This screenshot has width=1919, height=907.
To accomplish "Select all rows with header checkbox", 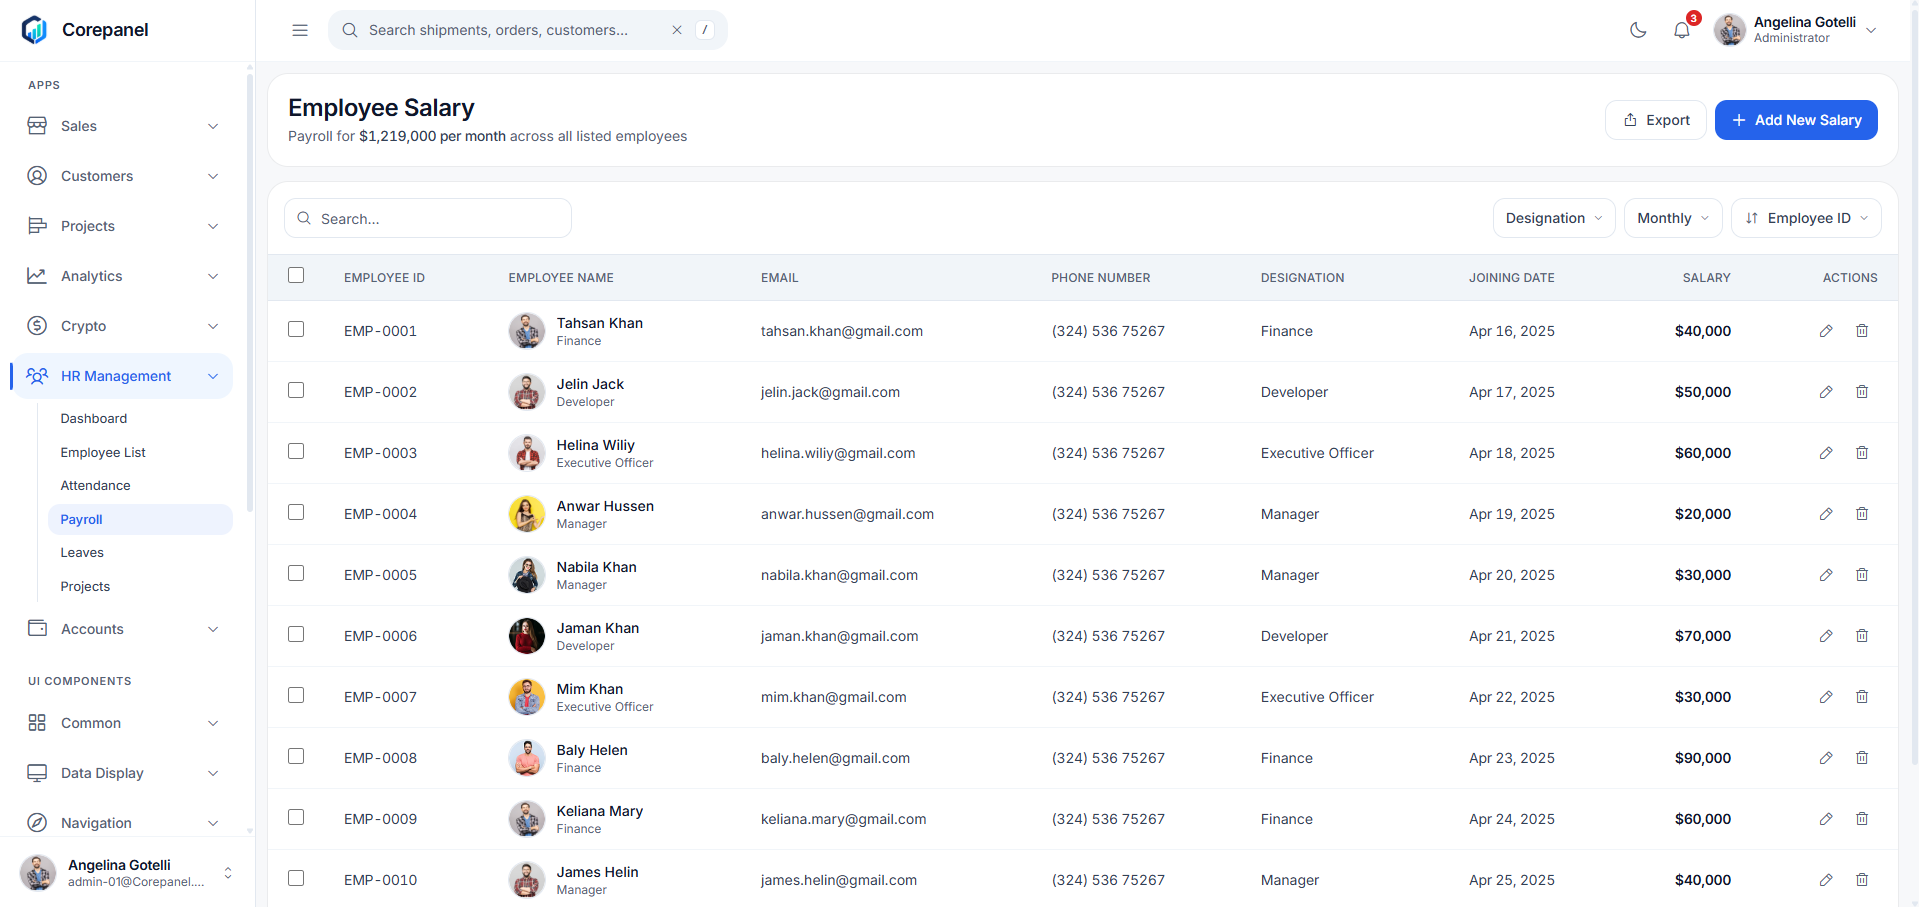I will [x=296, y=275].
